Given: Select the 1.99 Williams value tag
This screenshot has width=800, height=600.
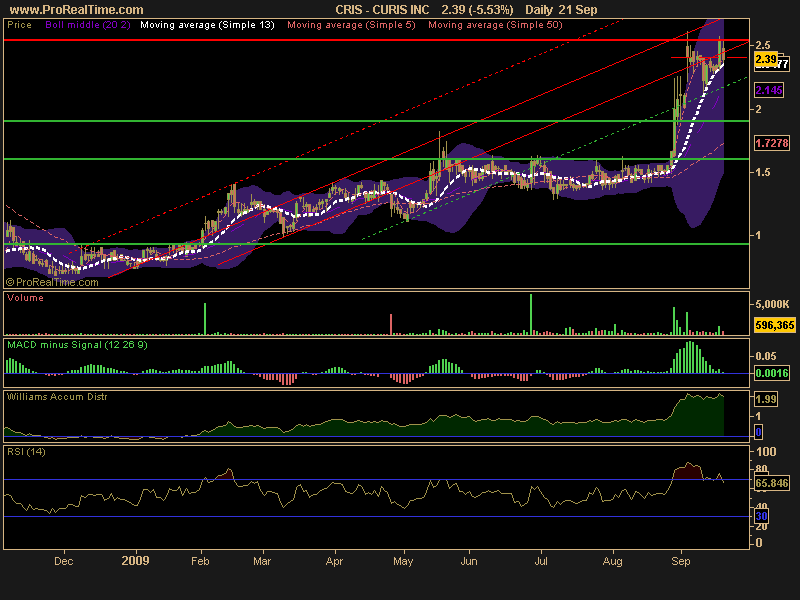Looking at the screenshot, I should click(x=766, y=398).
